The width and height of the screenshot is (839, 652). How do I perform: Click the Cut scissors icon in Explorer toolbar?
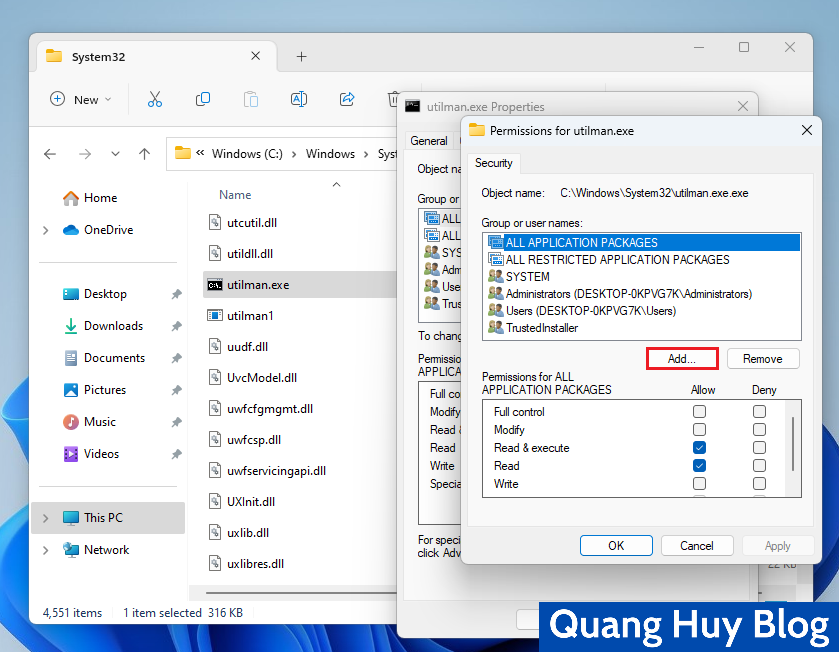tap(155, 99)
